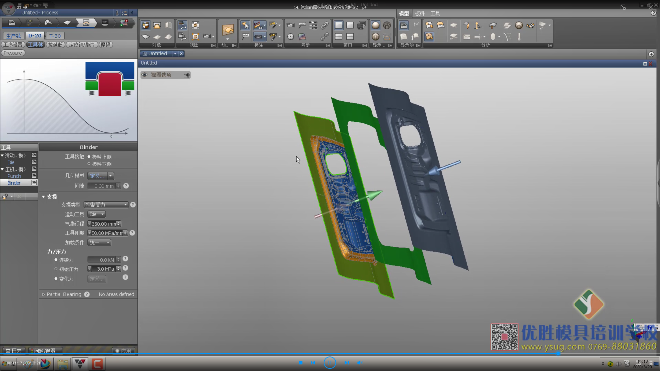This screenshot has height=371, width=660.
Task: Select the first tool position radio button under Binder
Action: [89, 157]
